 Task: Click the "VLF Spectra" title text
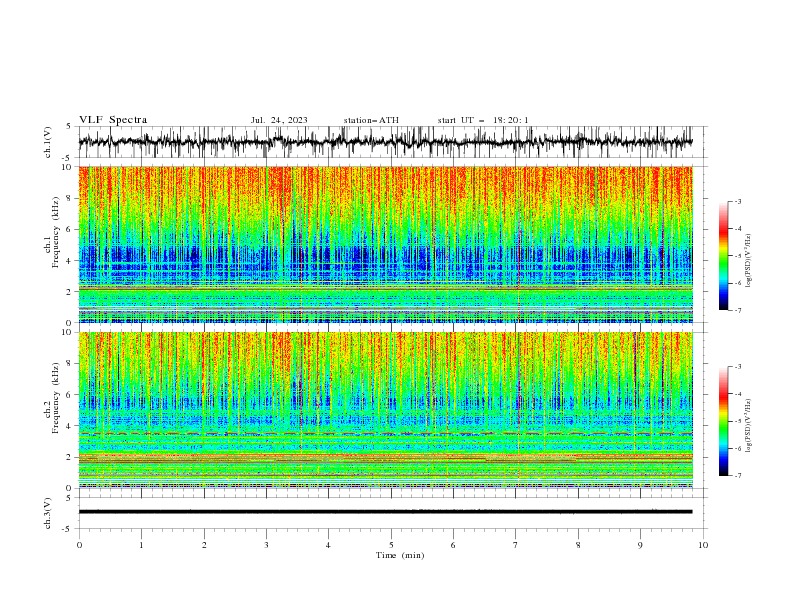click(113, 120)
